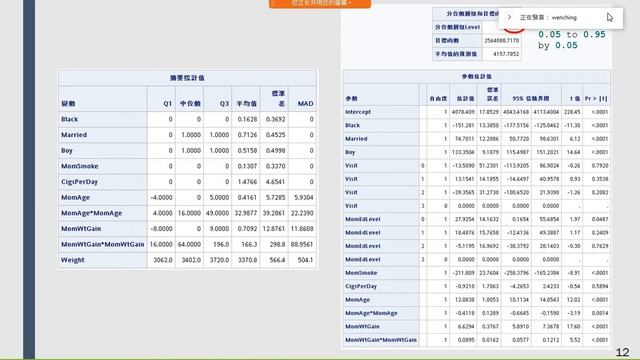
Task: Select the 平均值 column header in summary table
Action: [x=247, y=104]
